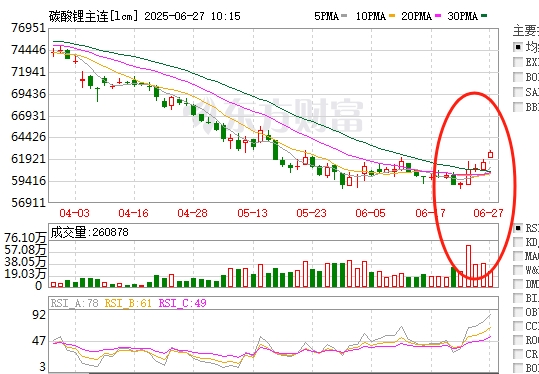539x374 pixels.
Task: Select the OB (OBV) indicator box
Action: 518,312
